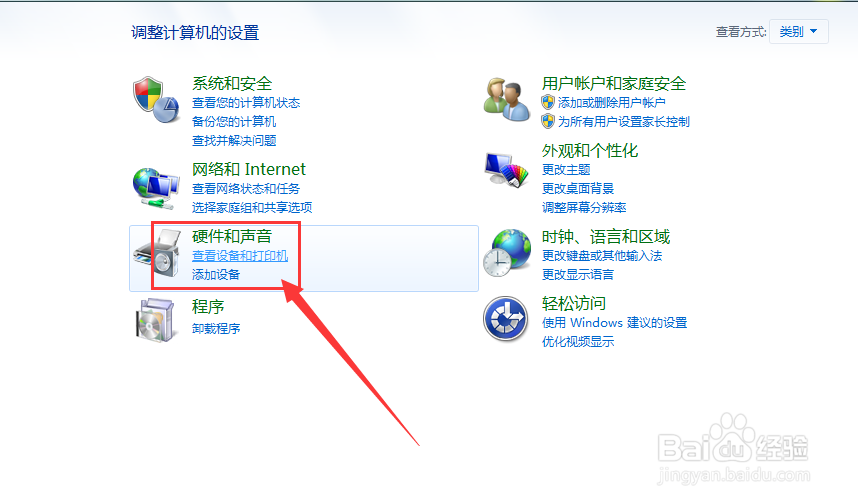This screenshot has height=504, width=858.
Task: Click the System and Security shield icon
Action: [x=156, y=100]
